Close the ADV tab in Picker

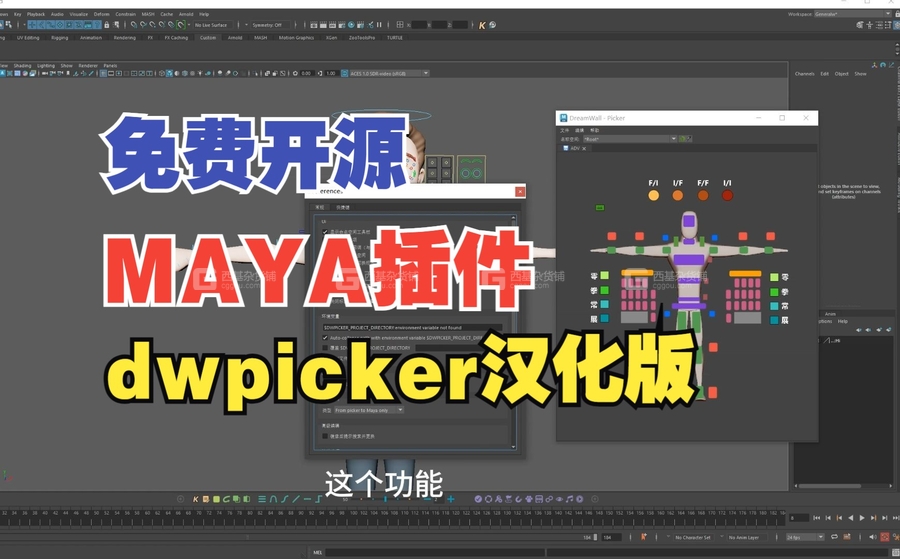pos(584,149)
